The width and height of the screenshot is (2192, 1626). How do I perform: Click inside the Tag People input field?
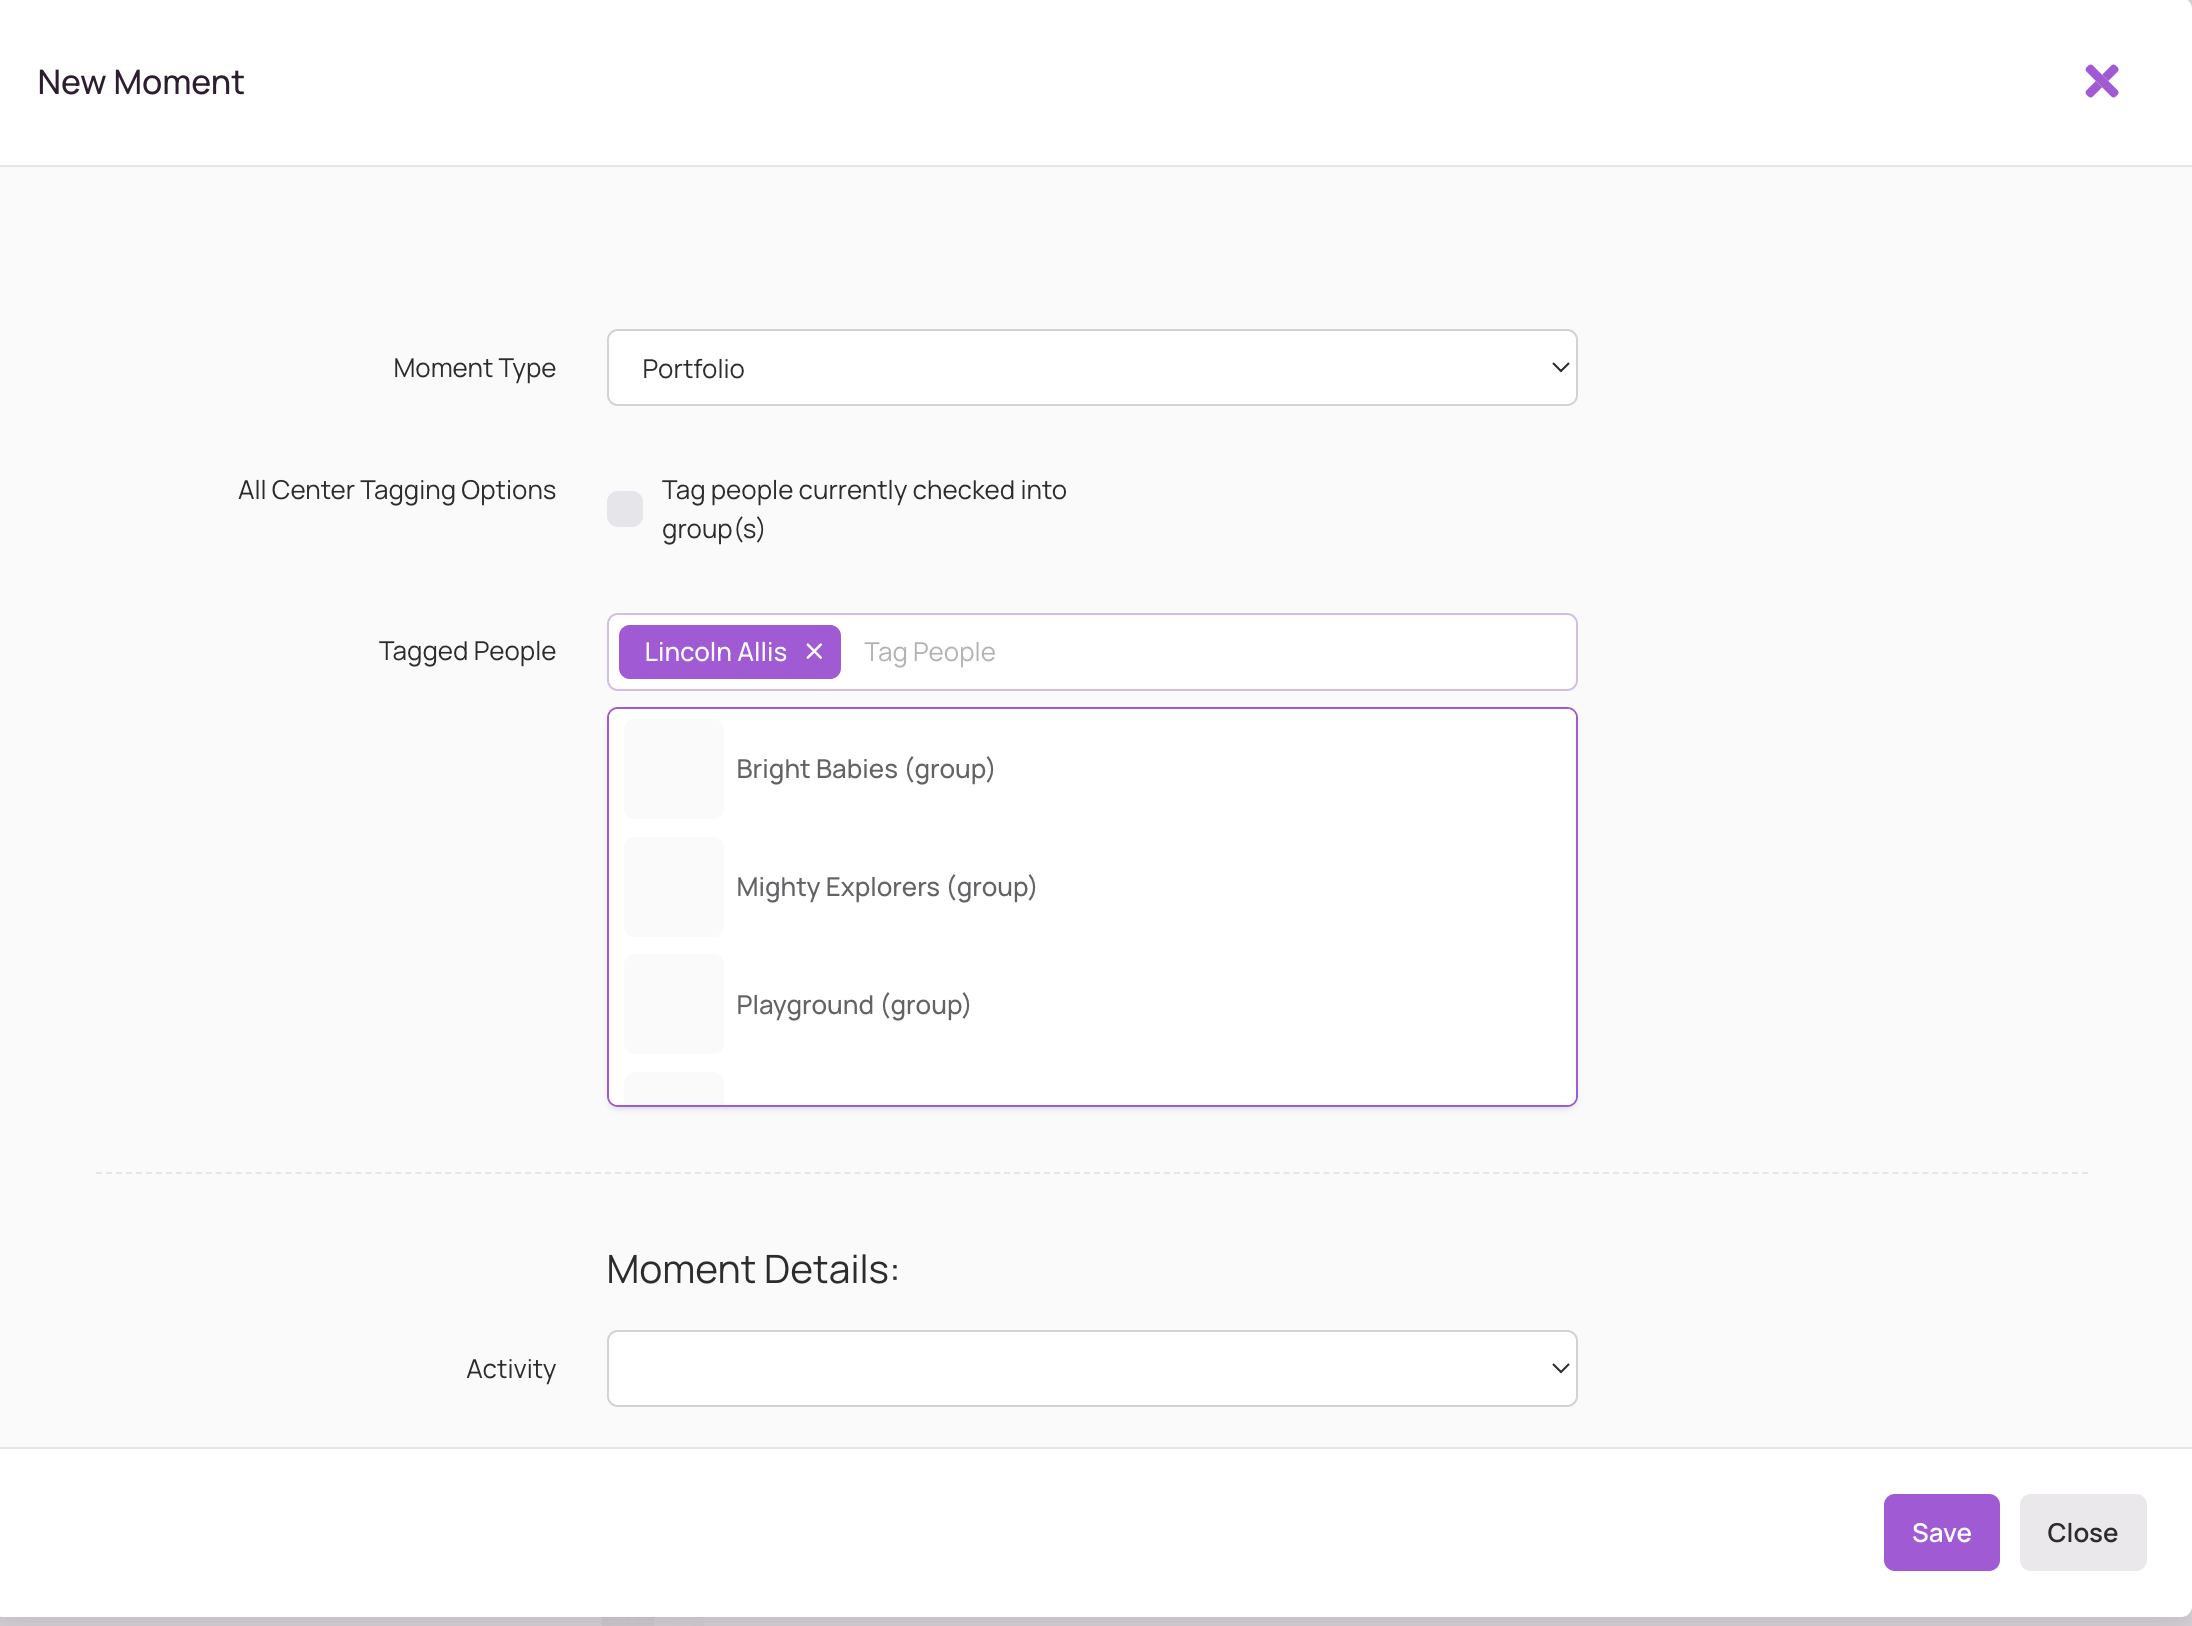coord(1100,651)
